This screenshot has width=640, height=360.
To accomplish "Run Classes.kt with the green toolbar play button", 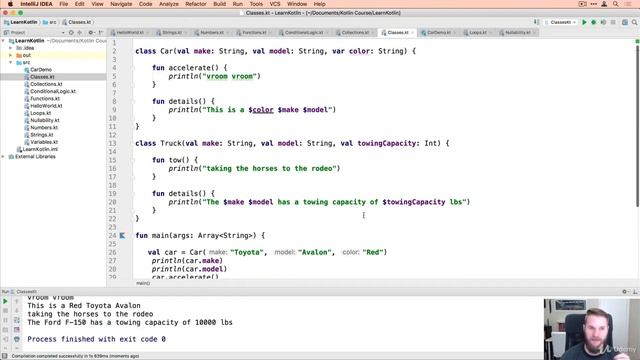I will coord(584,22).
